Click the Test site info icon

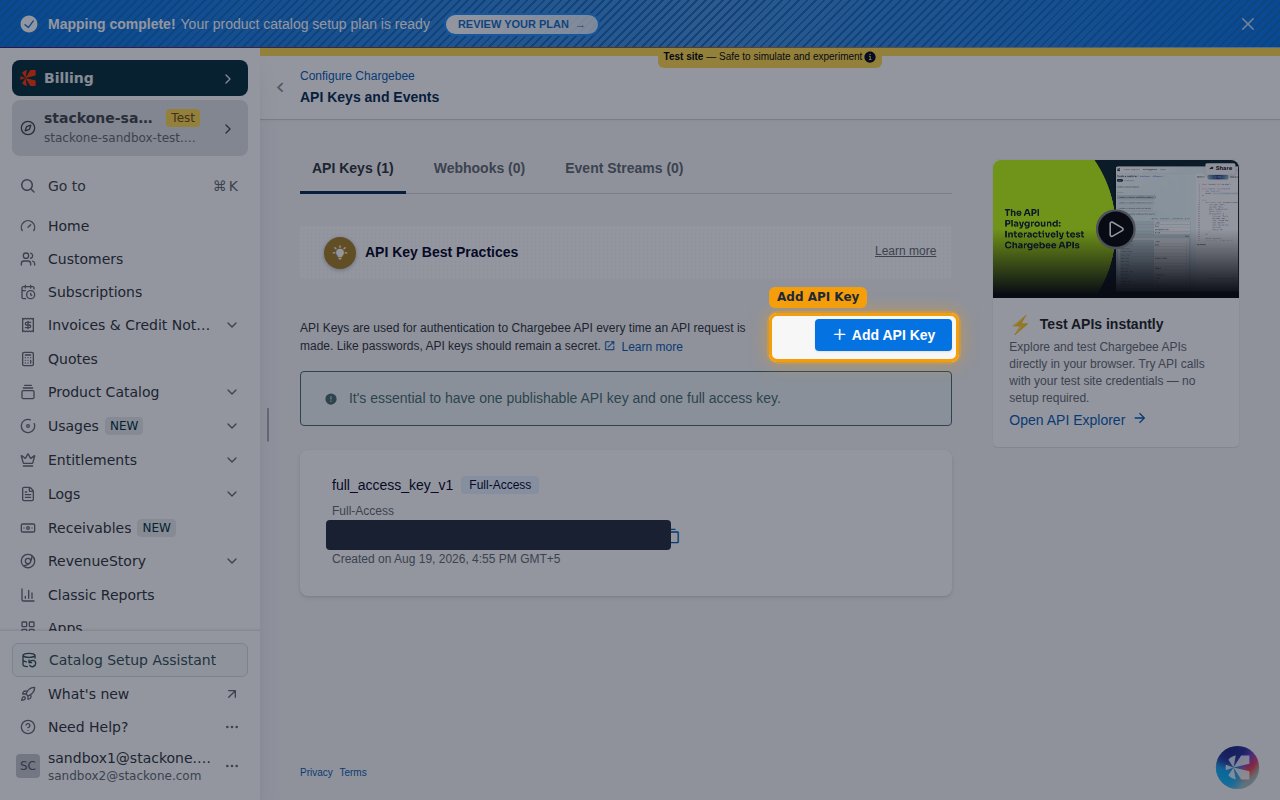[870, 57]
